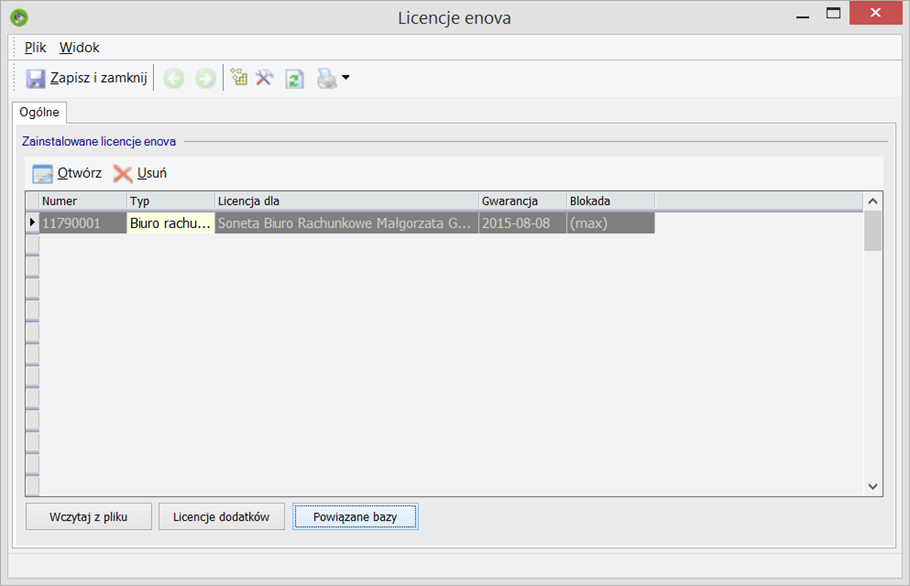Click the Biuro rachu... type cell

[x=171, y=223]
